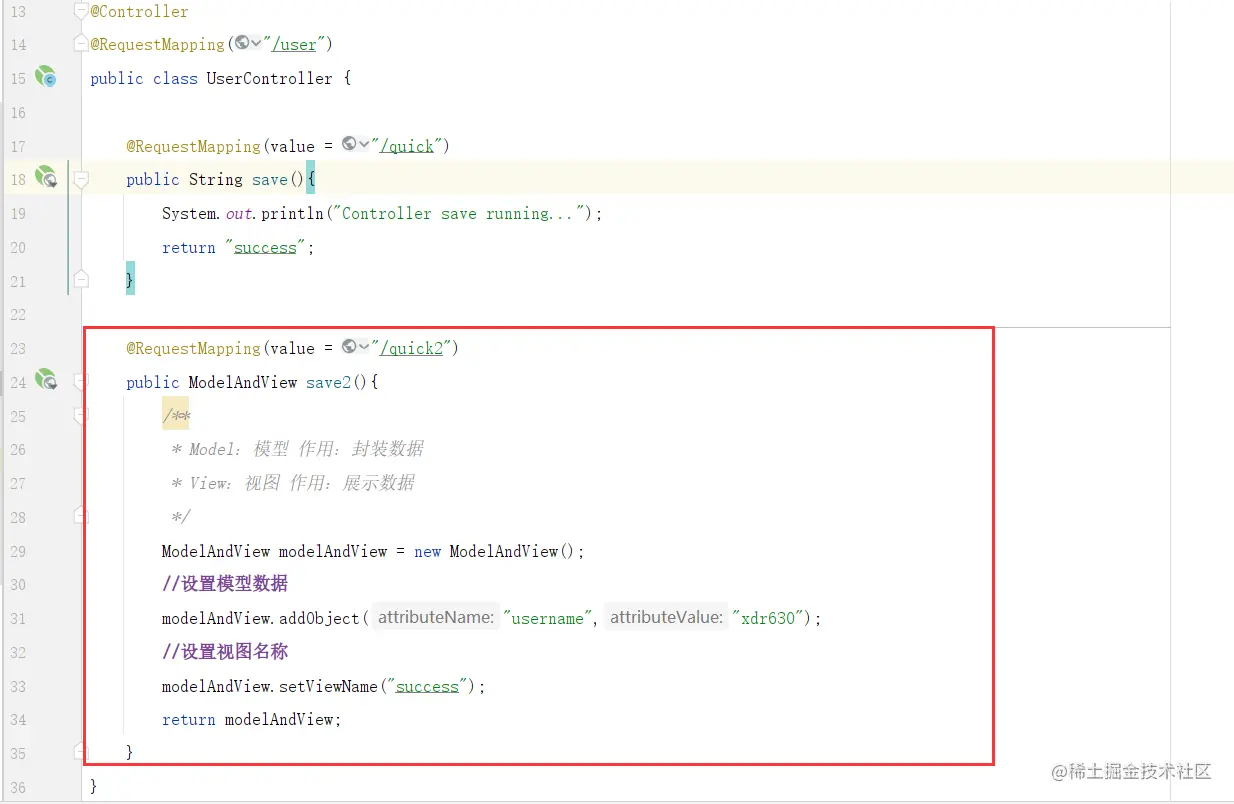Screen dimensions: 1234x804
Task: Click the setViewName method call
Action: (328, 686)
